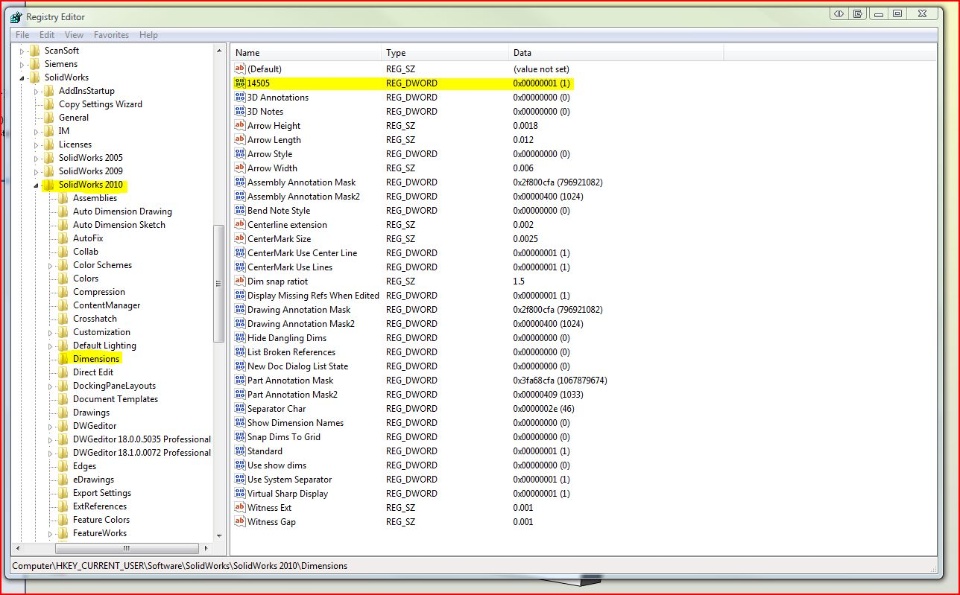Click the icon beside Part Annotation Mask2
This screenshot has width=960, height=595.
(240, 394)
